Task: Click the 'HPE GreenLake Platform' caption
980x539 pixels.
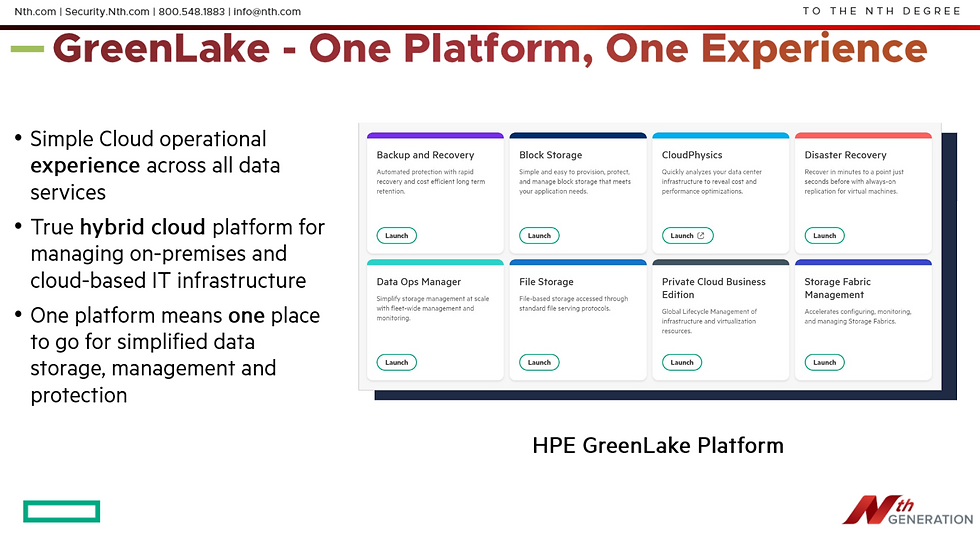Action: (x=658, y=446)
